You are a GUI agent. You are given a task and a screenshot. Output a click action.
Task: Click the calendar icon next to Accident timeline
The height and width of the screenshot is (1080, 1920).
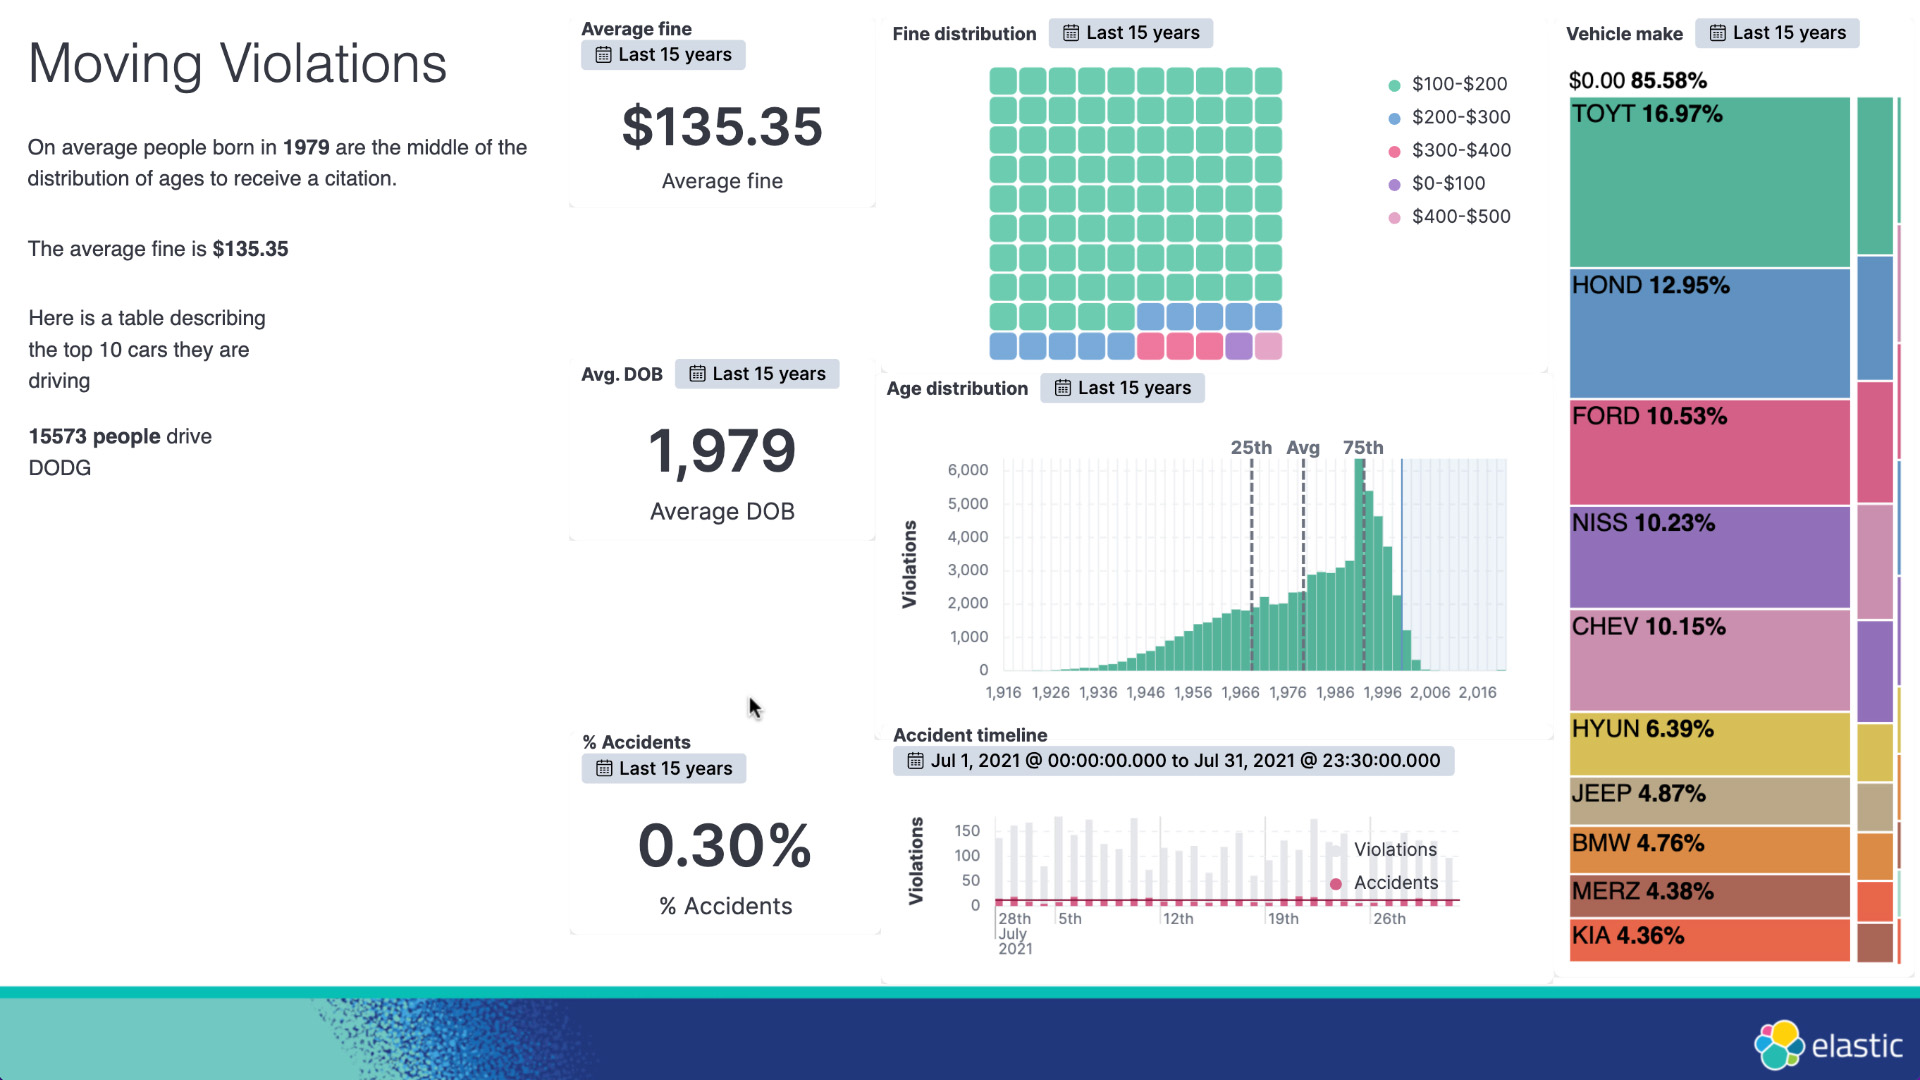click(914, 761)
